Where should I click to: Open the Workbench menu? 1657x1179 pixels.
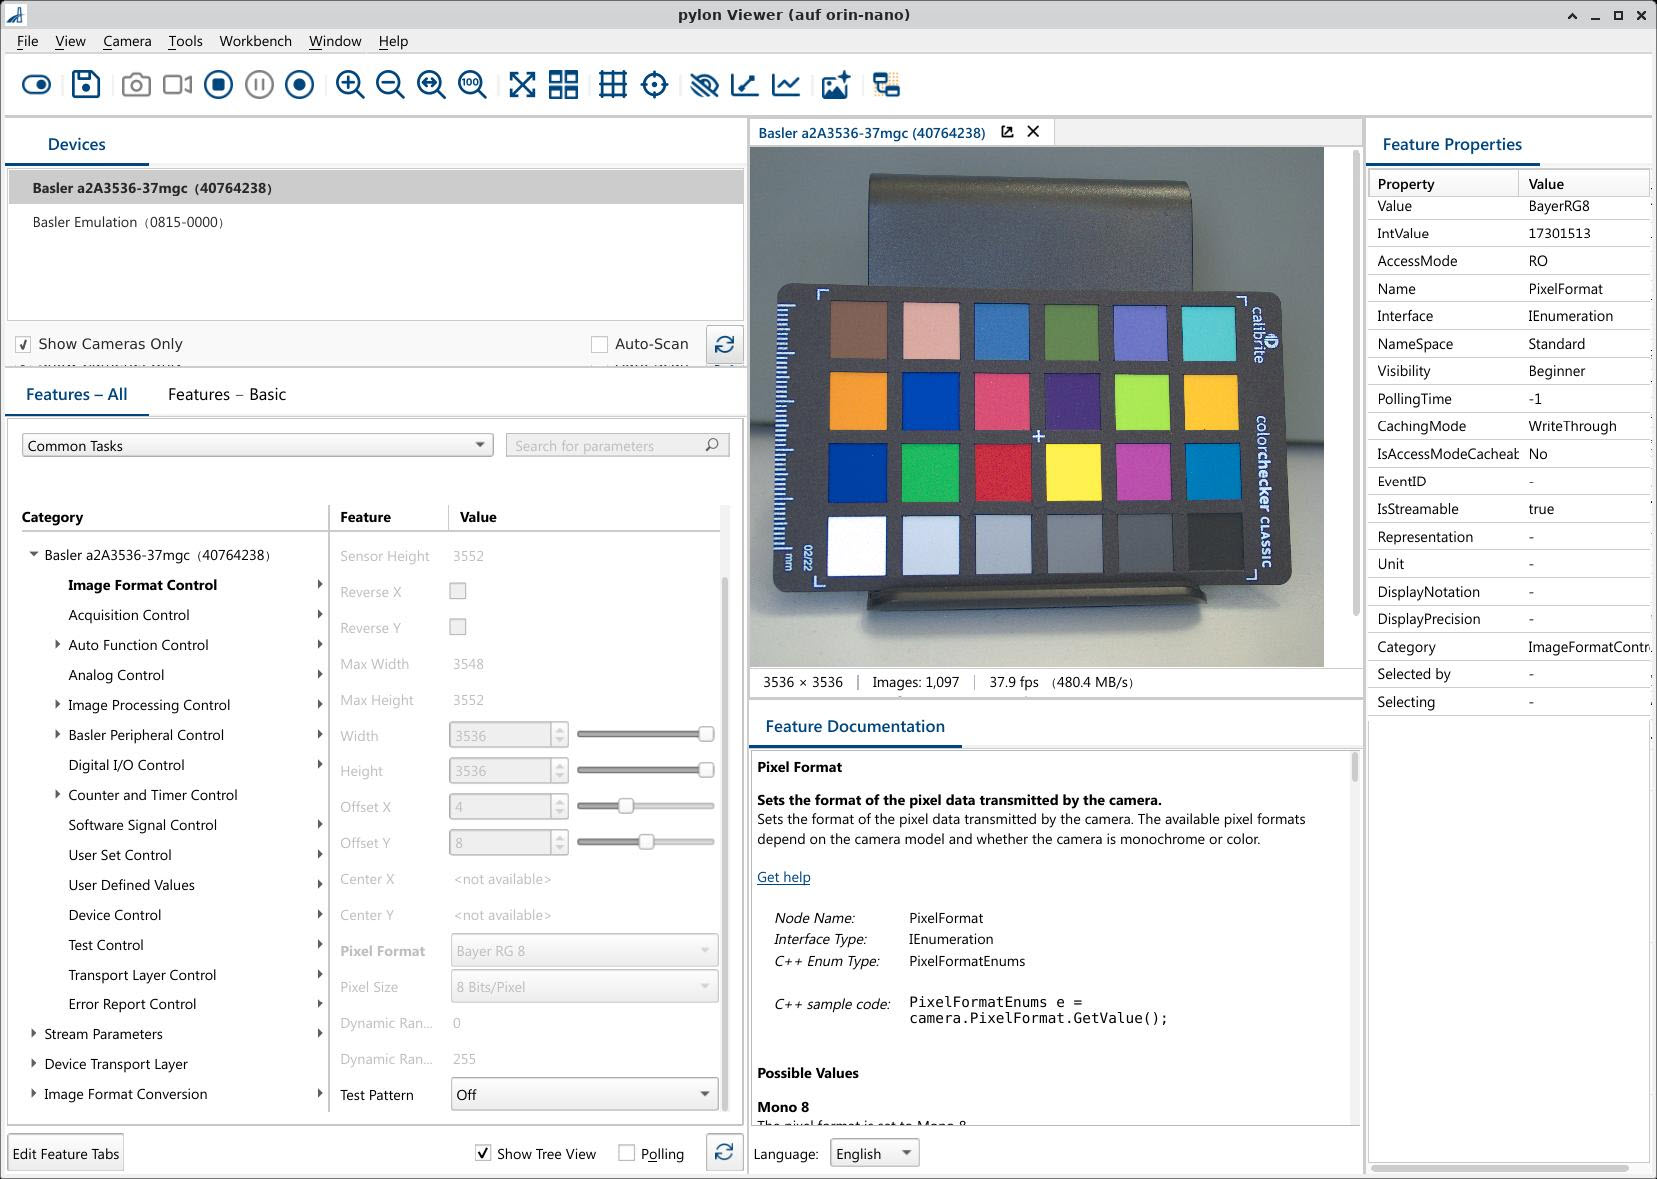point(255,41)
